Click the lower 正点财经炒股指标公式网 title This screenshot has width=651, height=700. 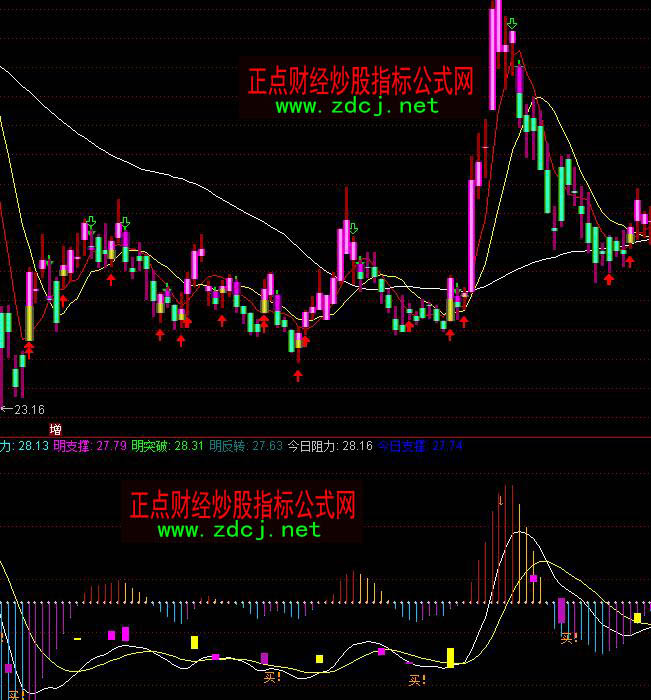point(242,505)
